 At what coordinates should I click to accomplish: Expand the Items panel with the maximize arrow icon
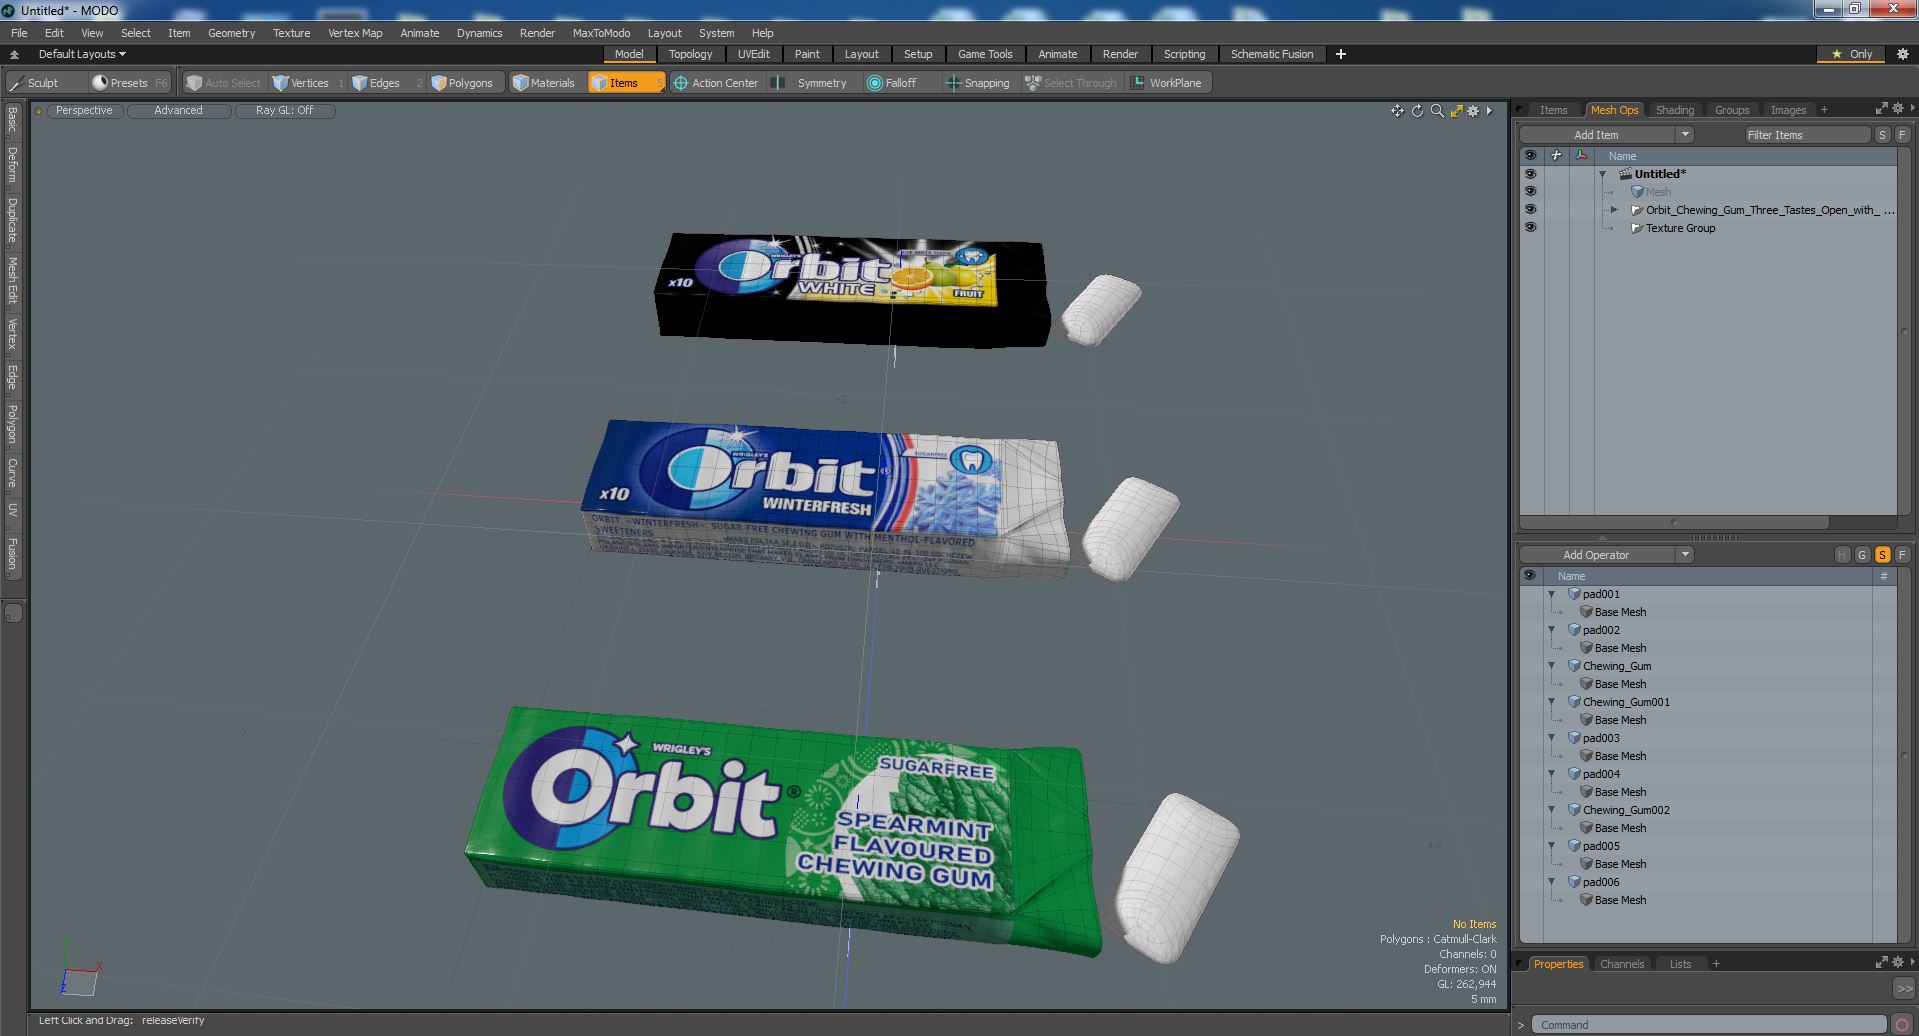[1881, 108]
